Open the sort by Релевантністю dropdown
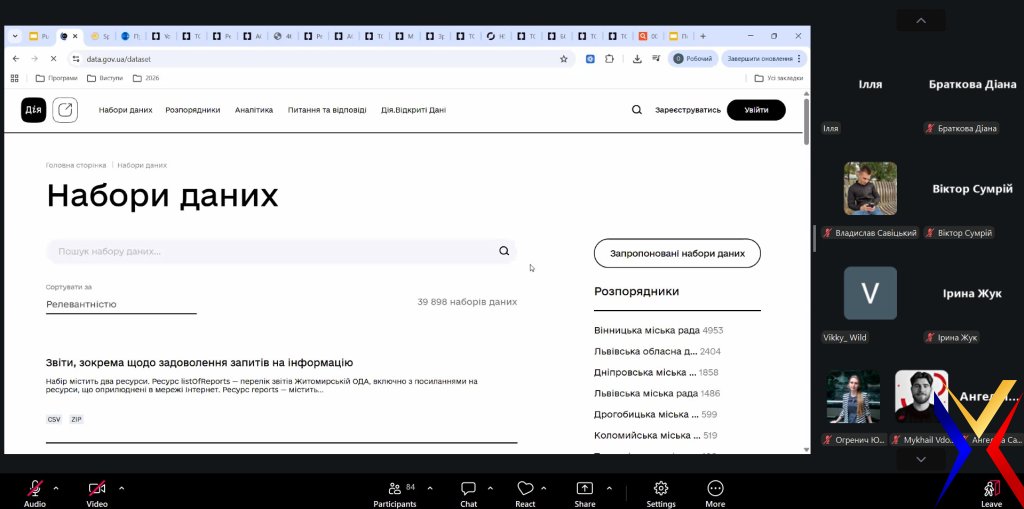The width and height of the screenshot is (1024, 509). pyautogui.click(x=121, y=304)
